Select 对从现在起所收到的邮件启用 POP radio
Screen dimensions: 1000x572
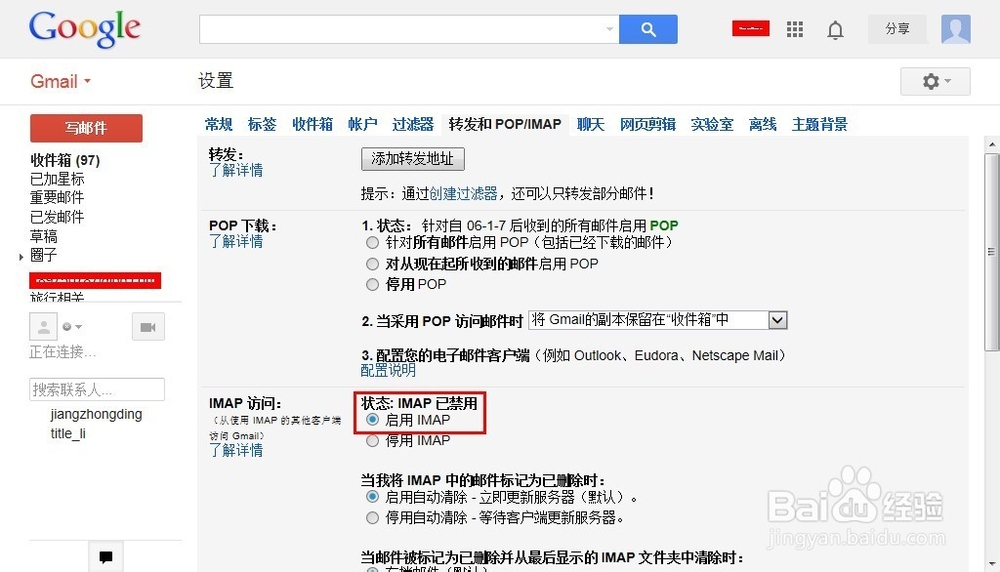pyautogui.click(x=372, y=264)
